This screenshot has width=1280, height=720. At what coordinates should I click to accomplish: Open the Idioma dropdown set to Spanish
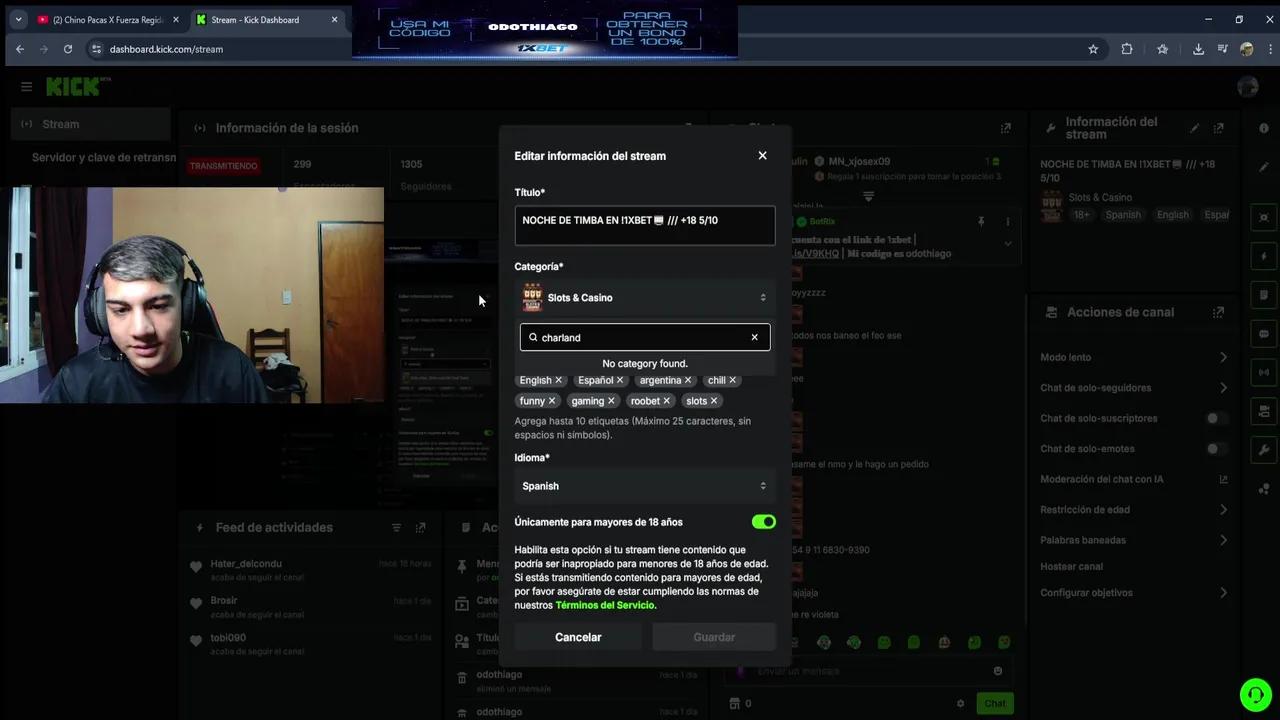coord(644,486)
